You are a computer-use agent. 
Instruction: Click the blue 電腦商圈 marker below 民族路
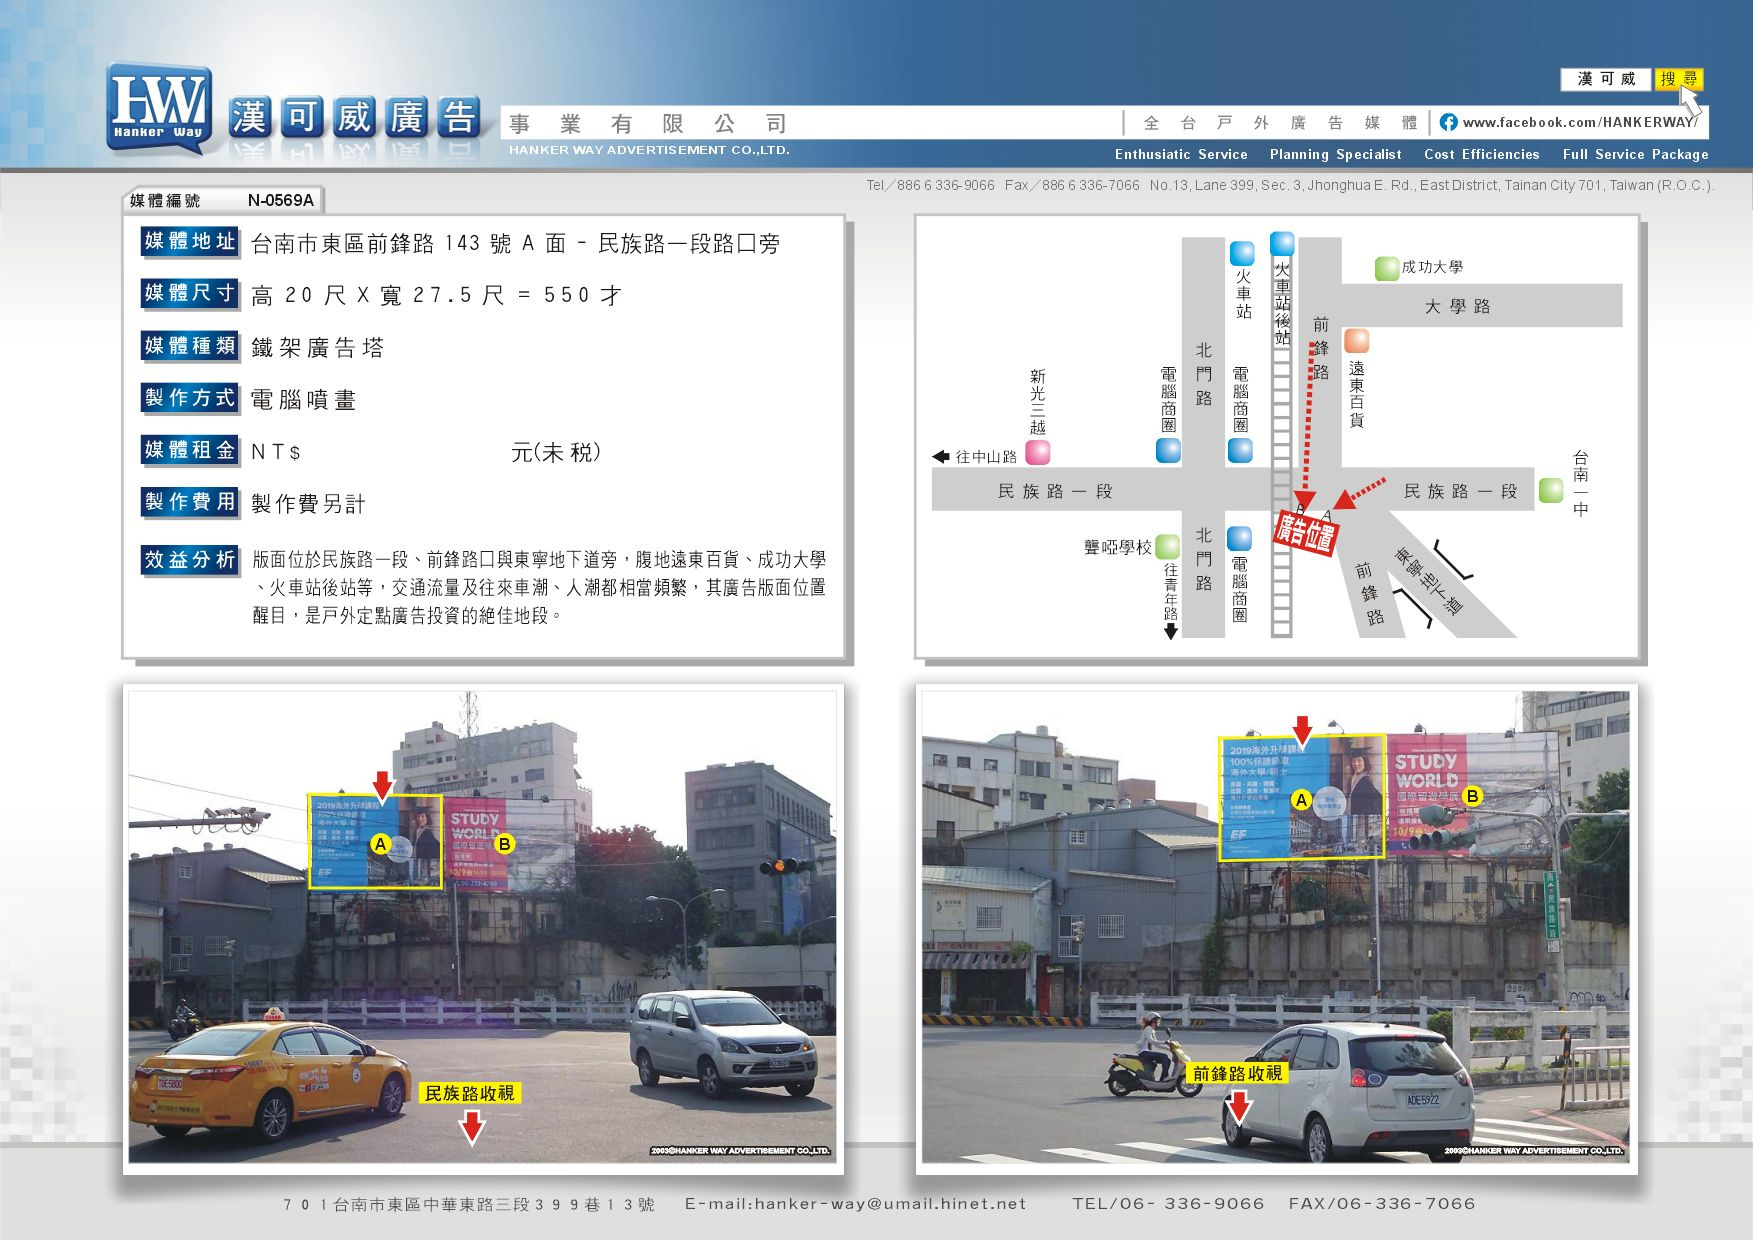(1239, 539)
